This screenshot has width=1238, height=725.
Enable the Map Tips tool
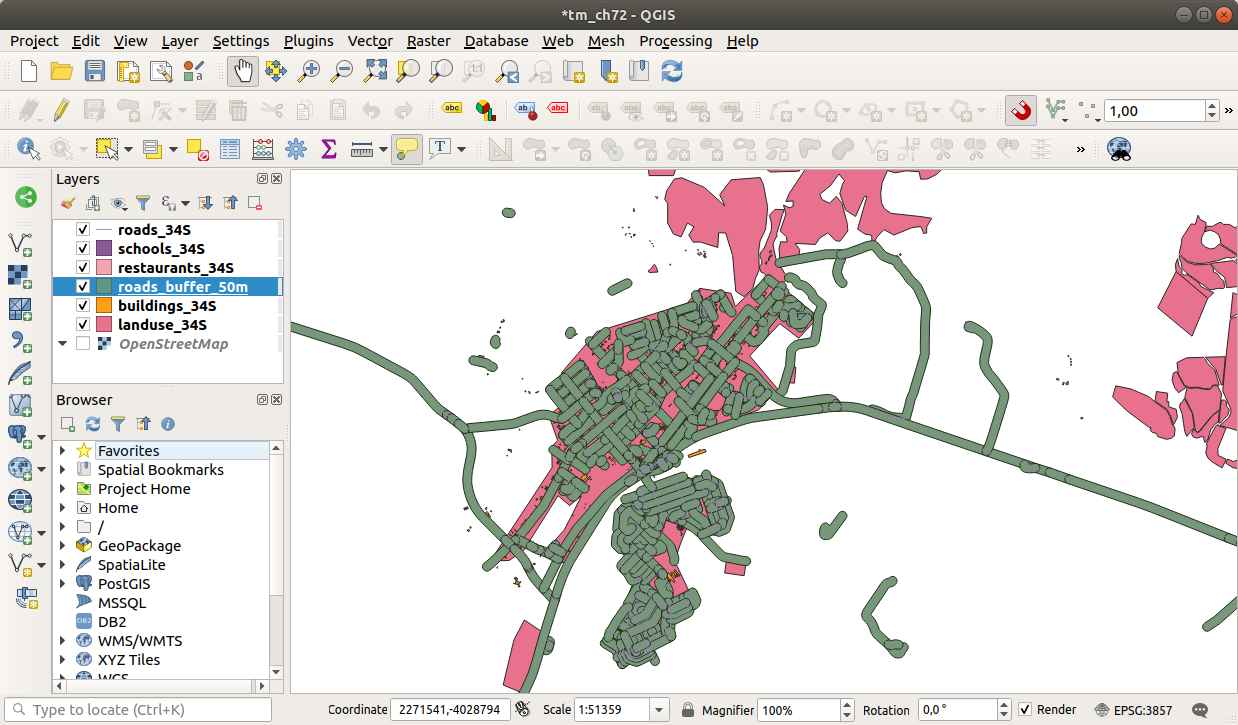pos(406,149)
